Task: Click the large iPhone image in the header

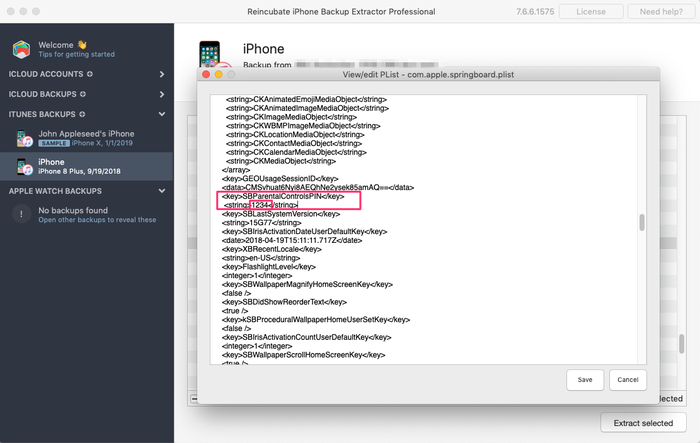Action: [x=210, y=54]
